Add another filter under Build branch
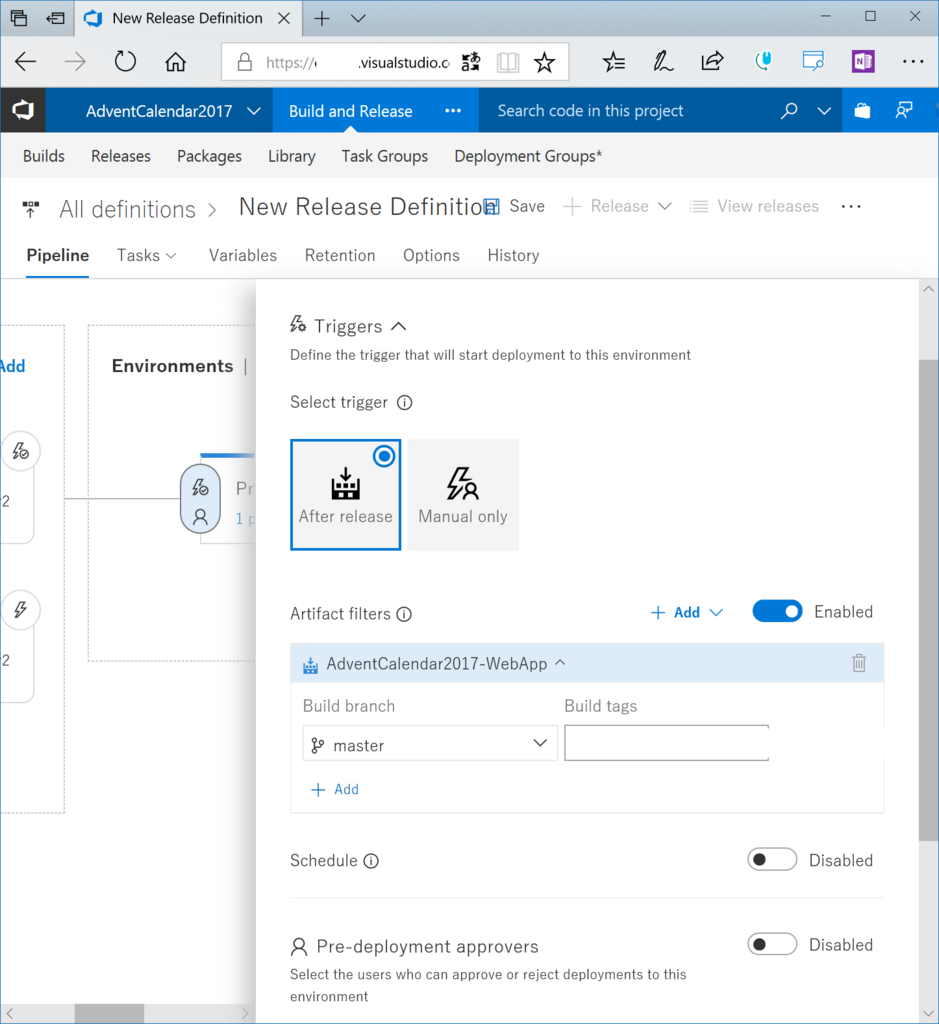Screen dimensions: 939x1024 335,790
